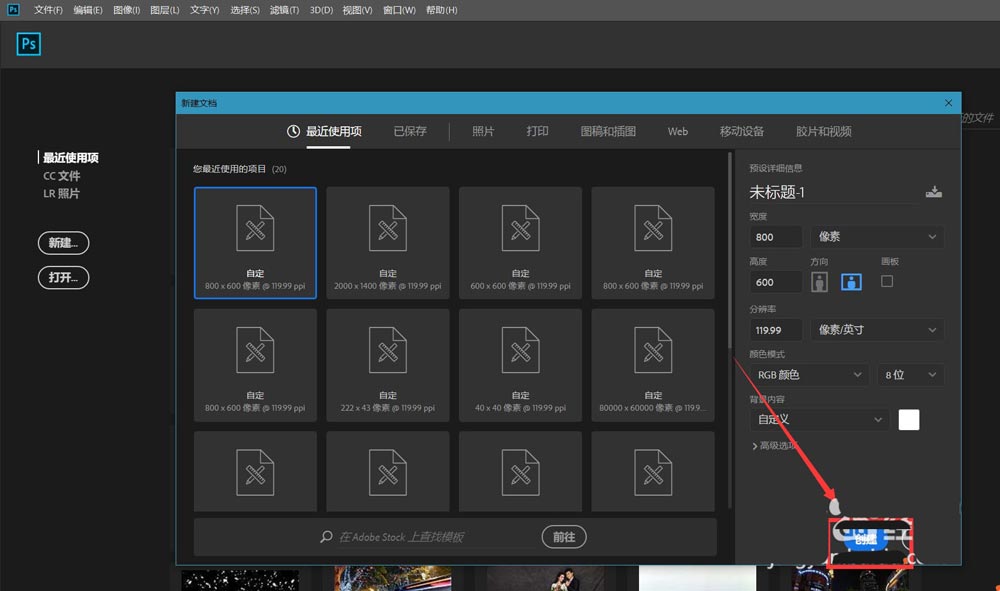Click the width field showing 800
Image resolution: width=1000 pixels, height=591 pixels.
click(775, 237)
